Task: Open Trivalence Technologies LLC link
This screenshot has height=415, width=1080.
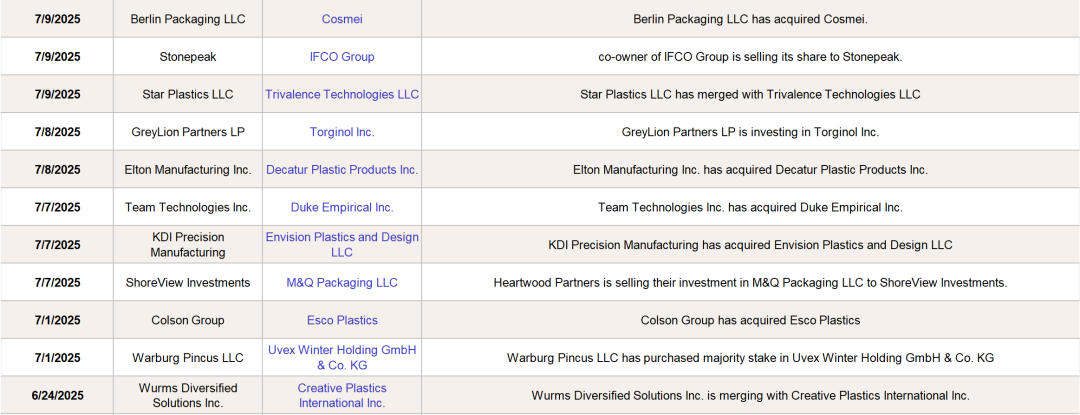Action: (342, 94)
